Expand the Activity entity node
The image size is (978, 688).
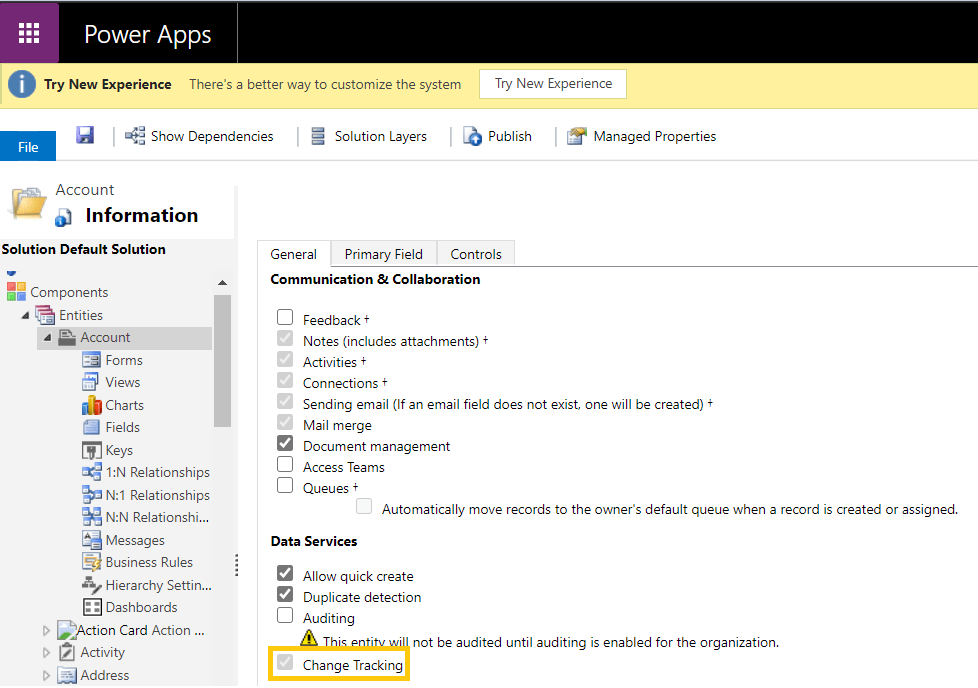point(46,653)
